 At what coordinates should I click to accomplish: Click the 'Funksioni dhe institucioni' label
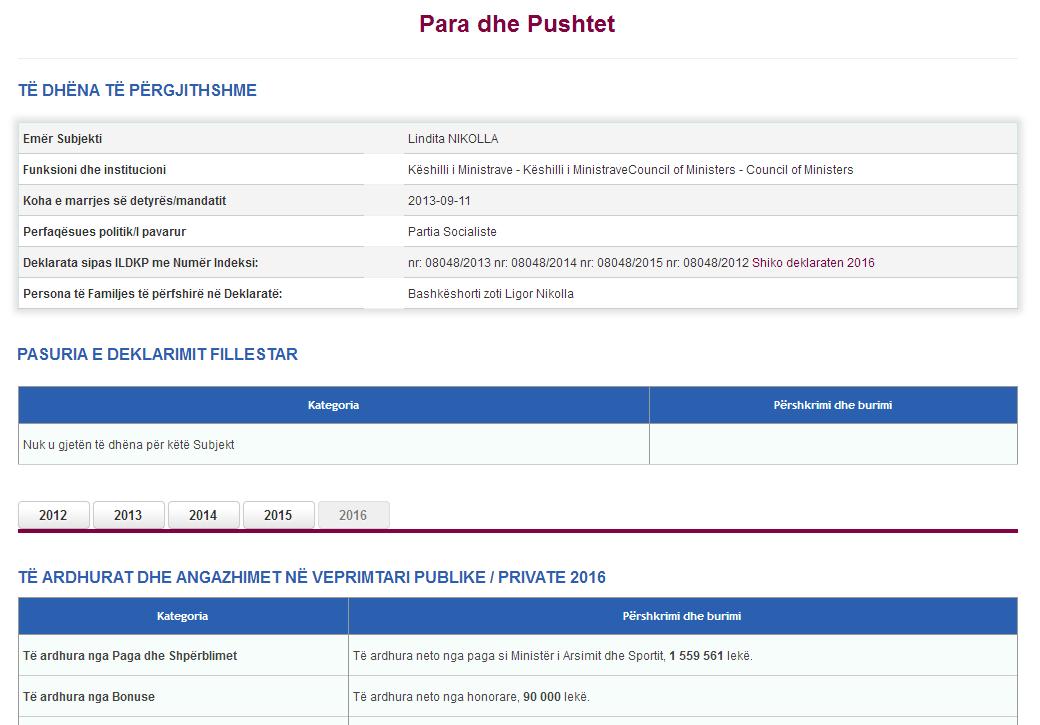[x=94, y=170]
